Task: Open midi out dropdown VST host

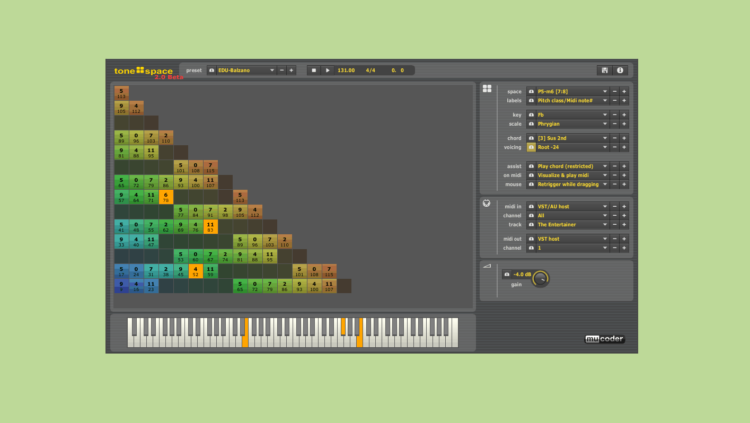Action: coord(572,239)
